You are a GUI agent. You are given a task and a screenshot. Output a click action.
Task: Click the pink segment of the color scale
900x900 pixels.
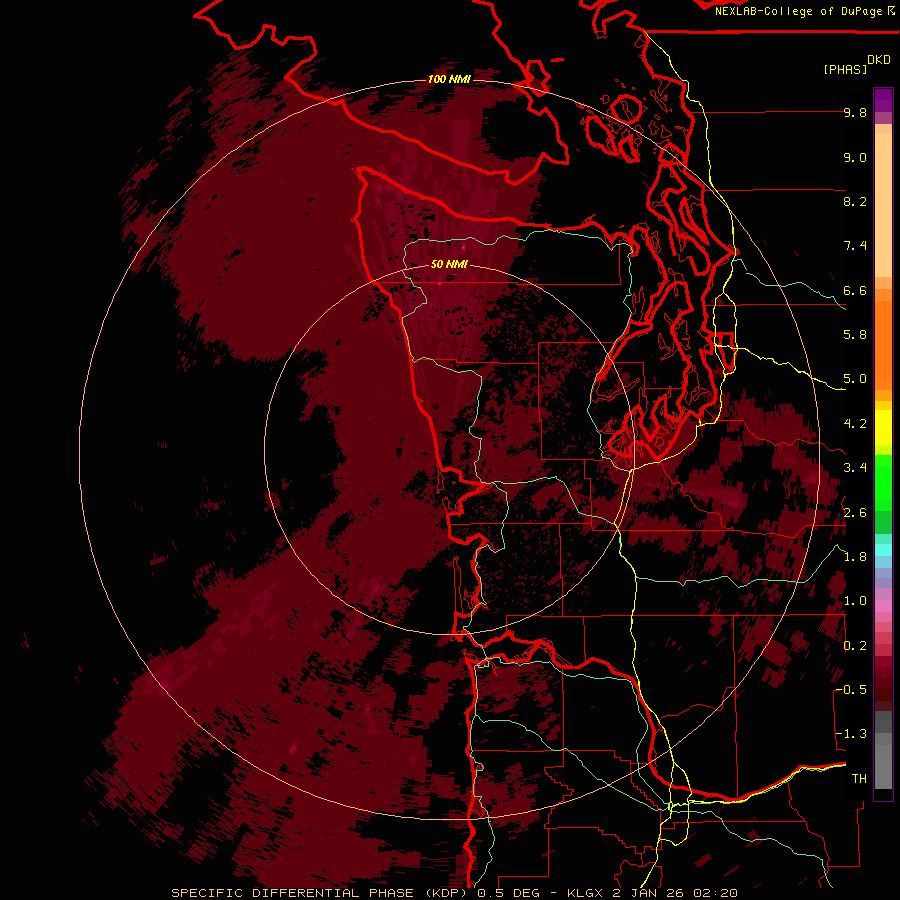click(883, 606)
